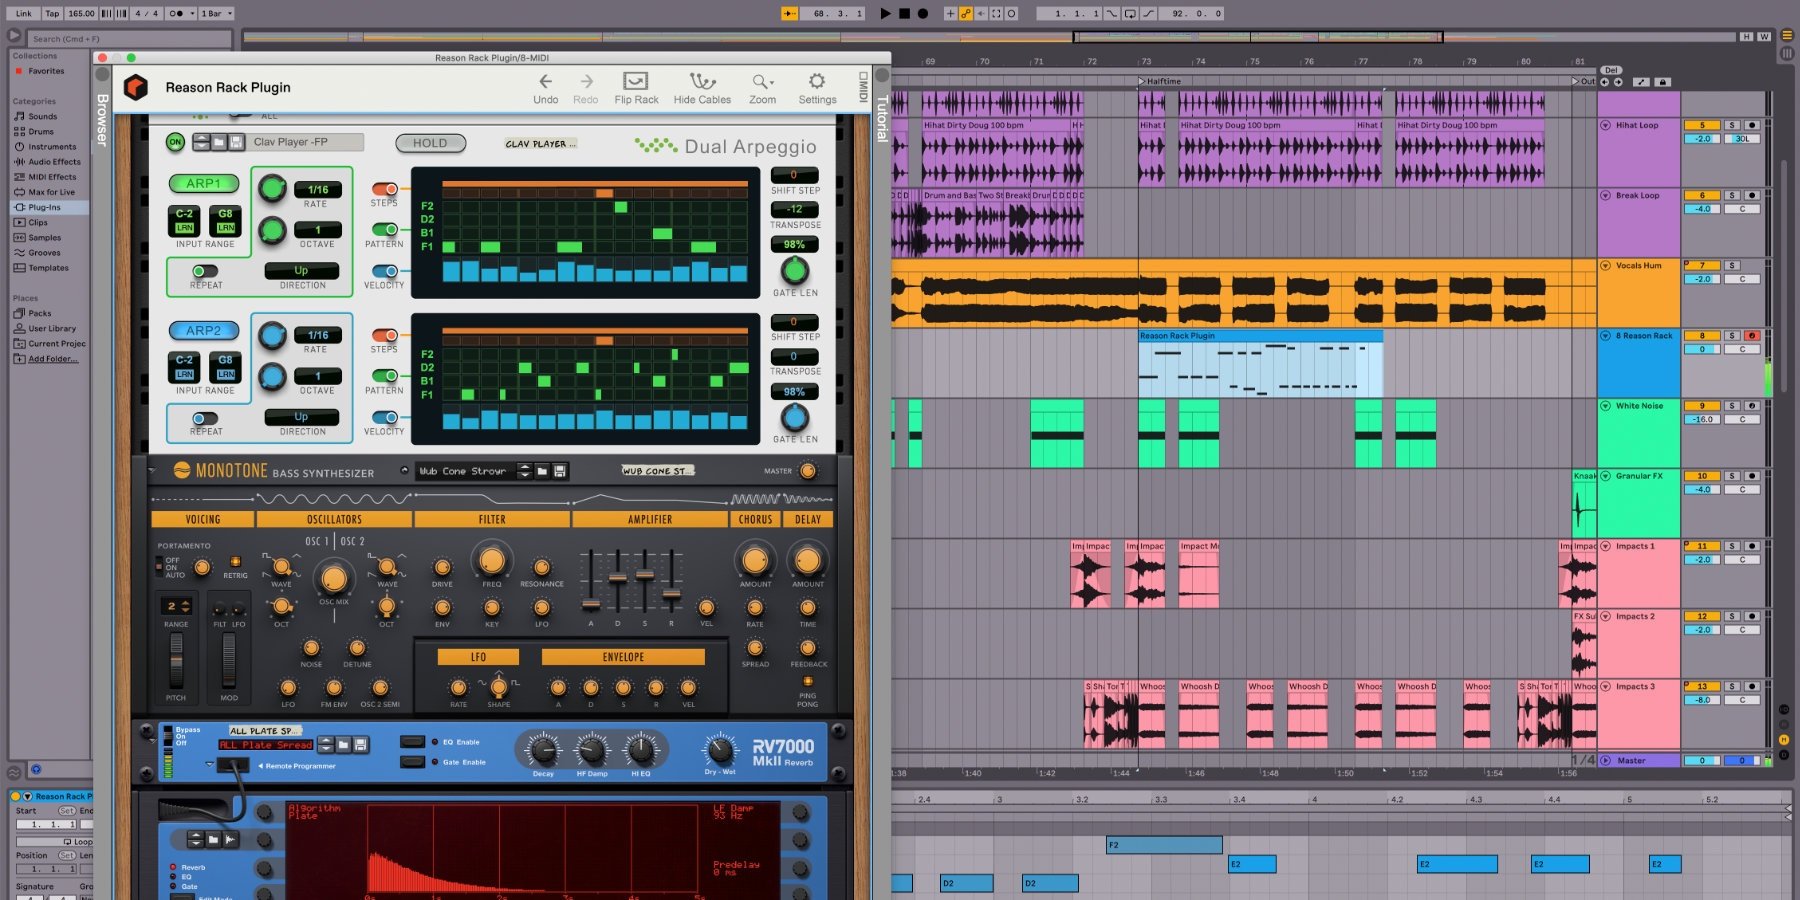
Task: Open the ARP1 Direction dropdown showing Up
Action: (302, 270)
